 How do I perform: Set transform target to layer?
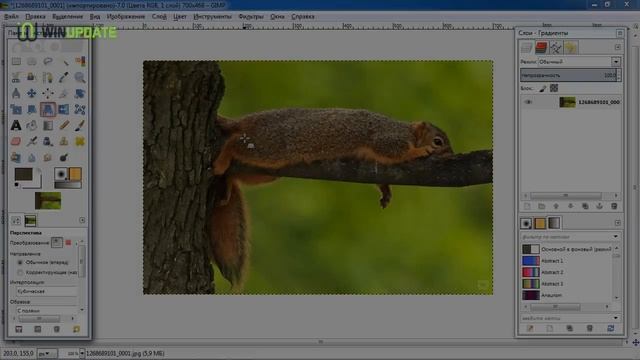click(57, 242)
